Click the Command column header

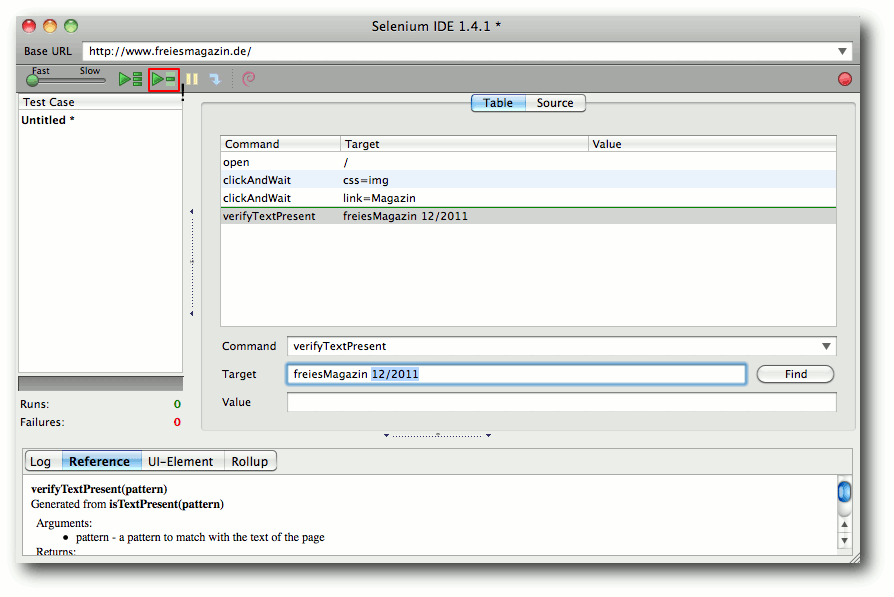coord(281,144)
